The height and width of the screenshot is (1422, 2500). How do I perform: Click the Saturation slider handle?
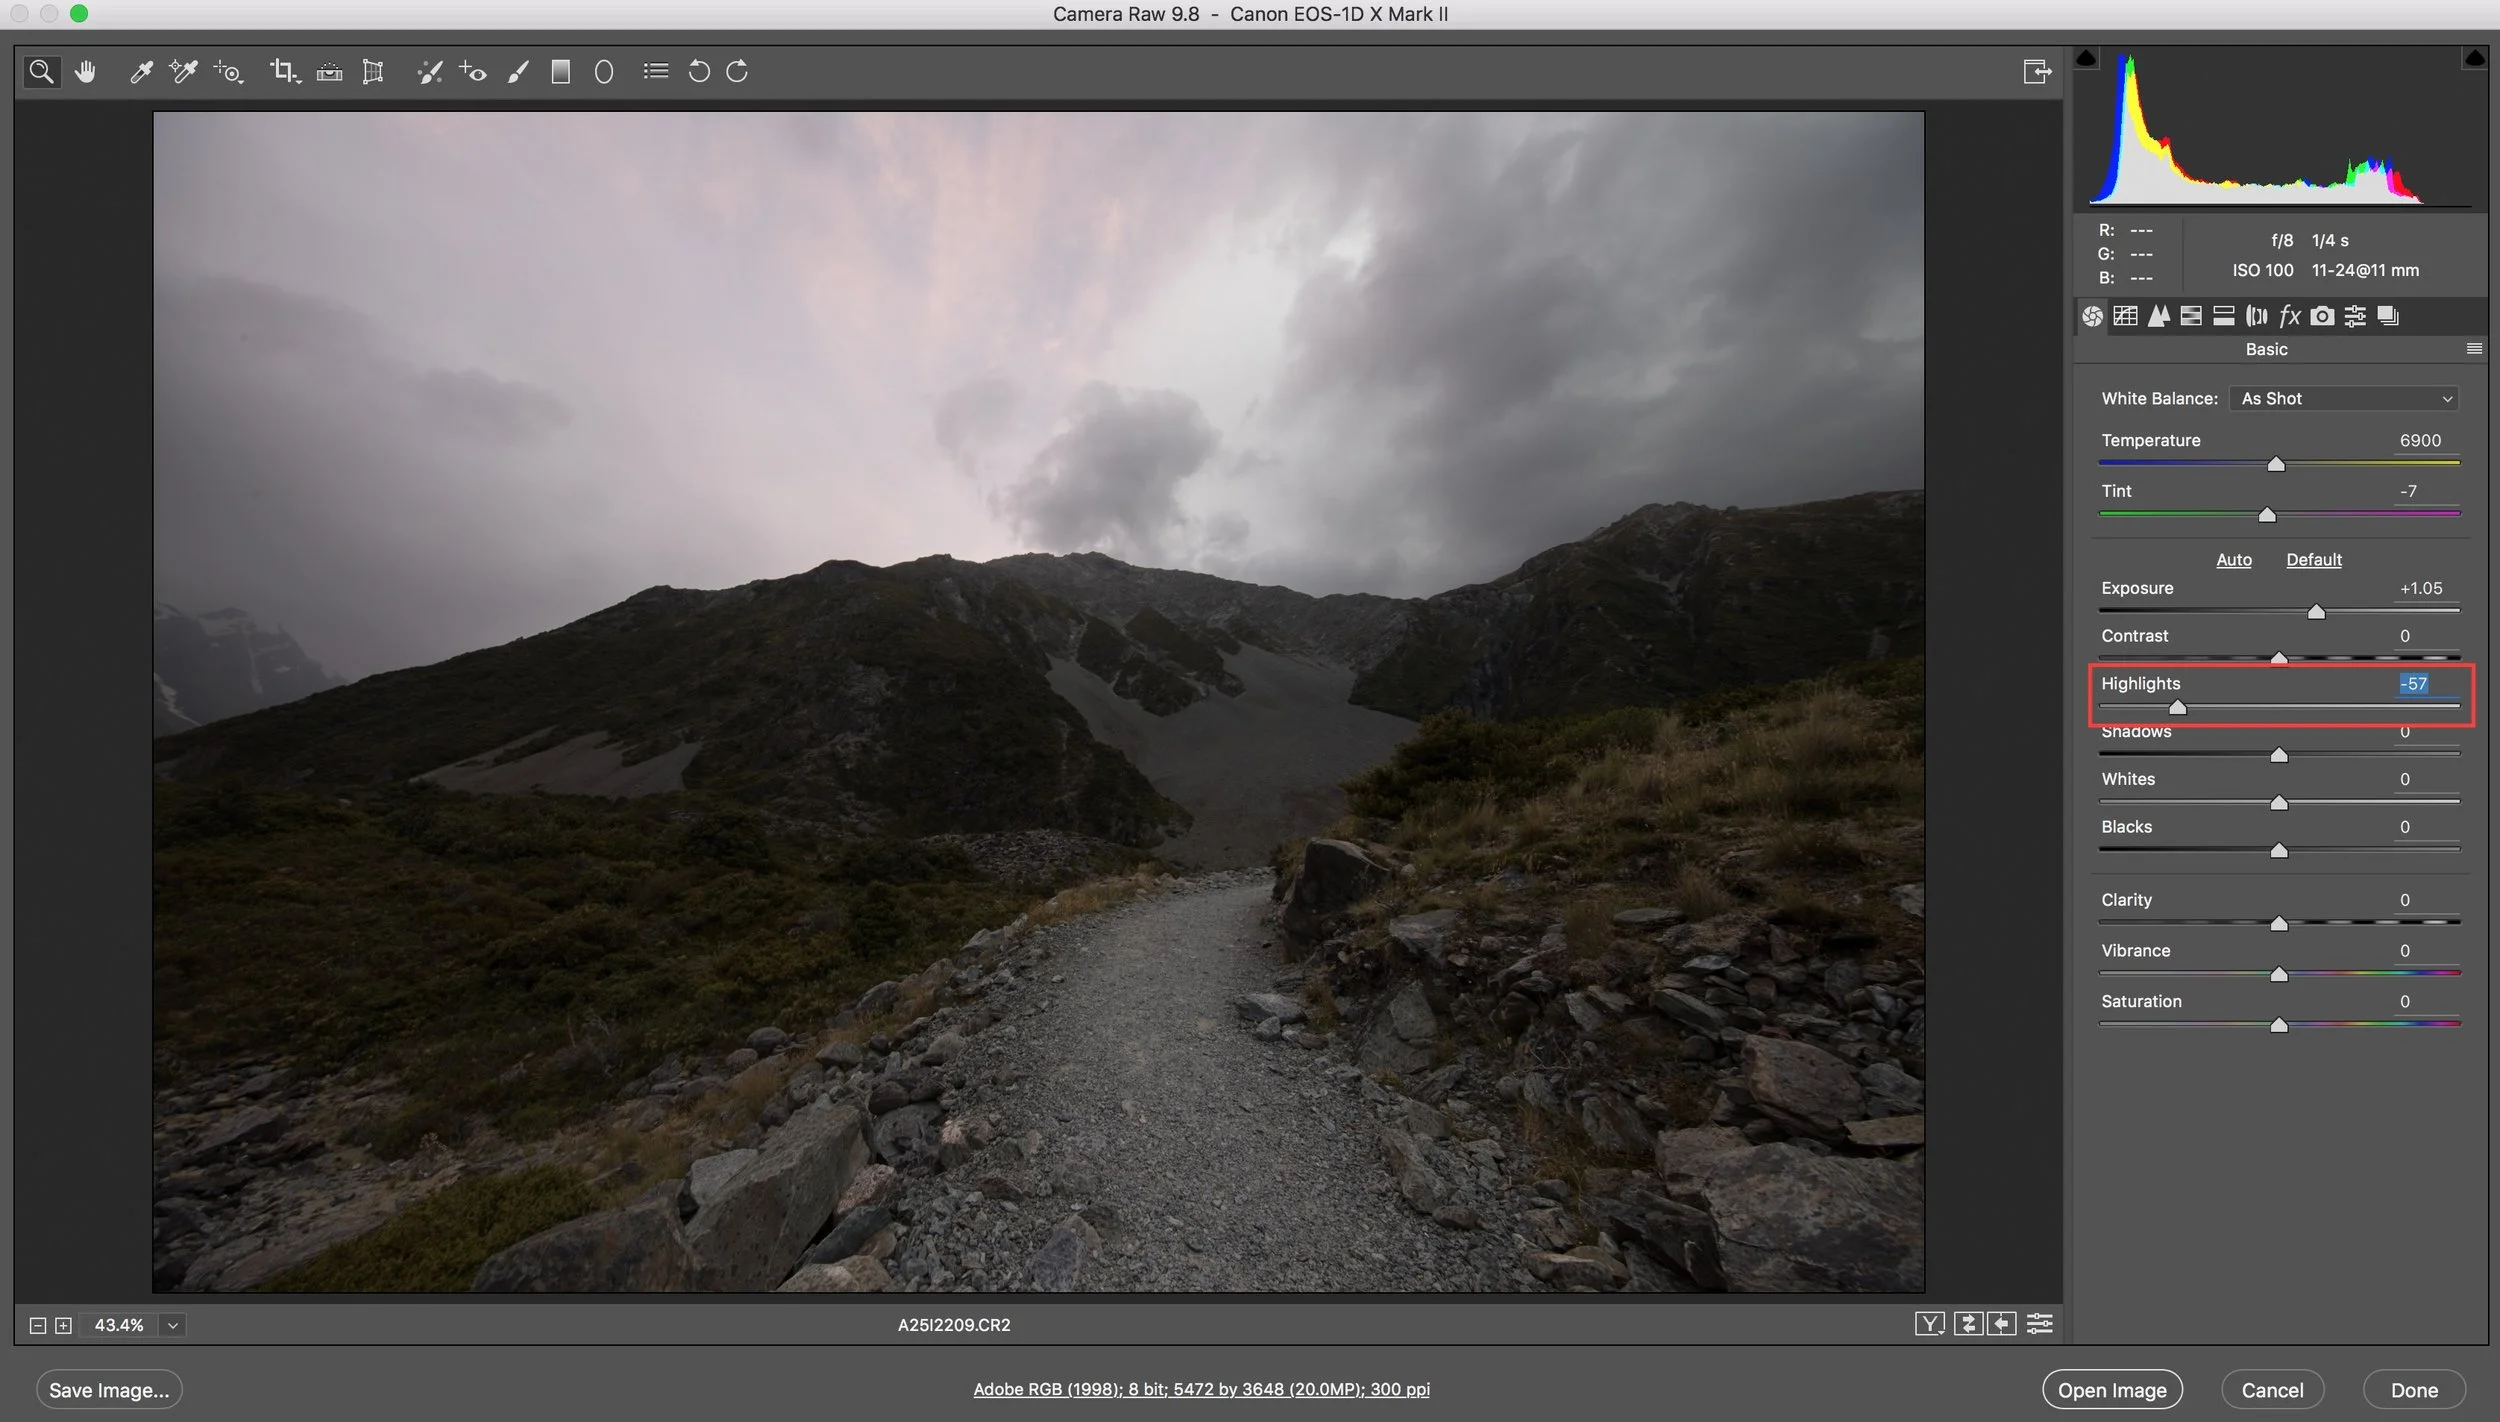(x=2279, y=1025)
